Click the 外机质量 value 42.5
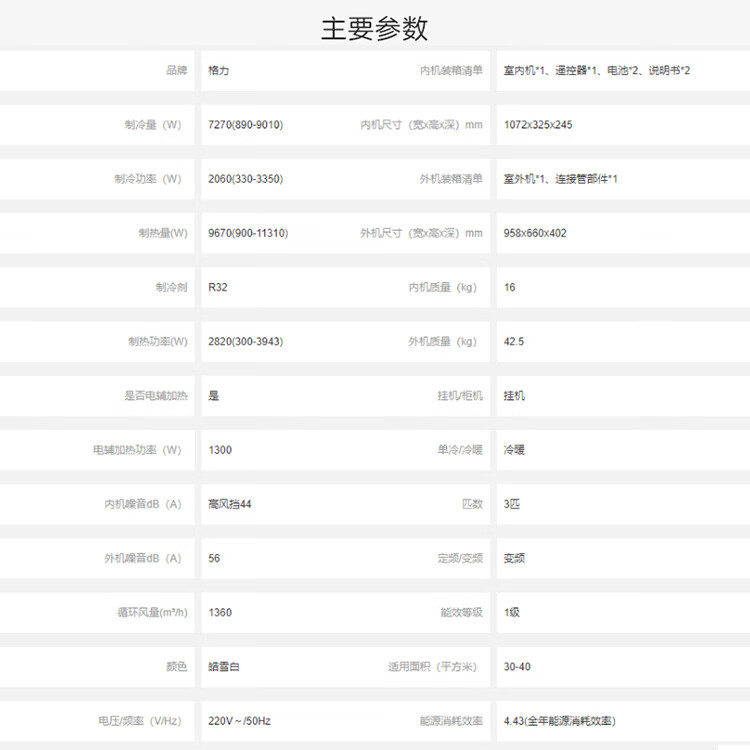Screen dimensions: 750x750 pos(514,341)
